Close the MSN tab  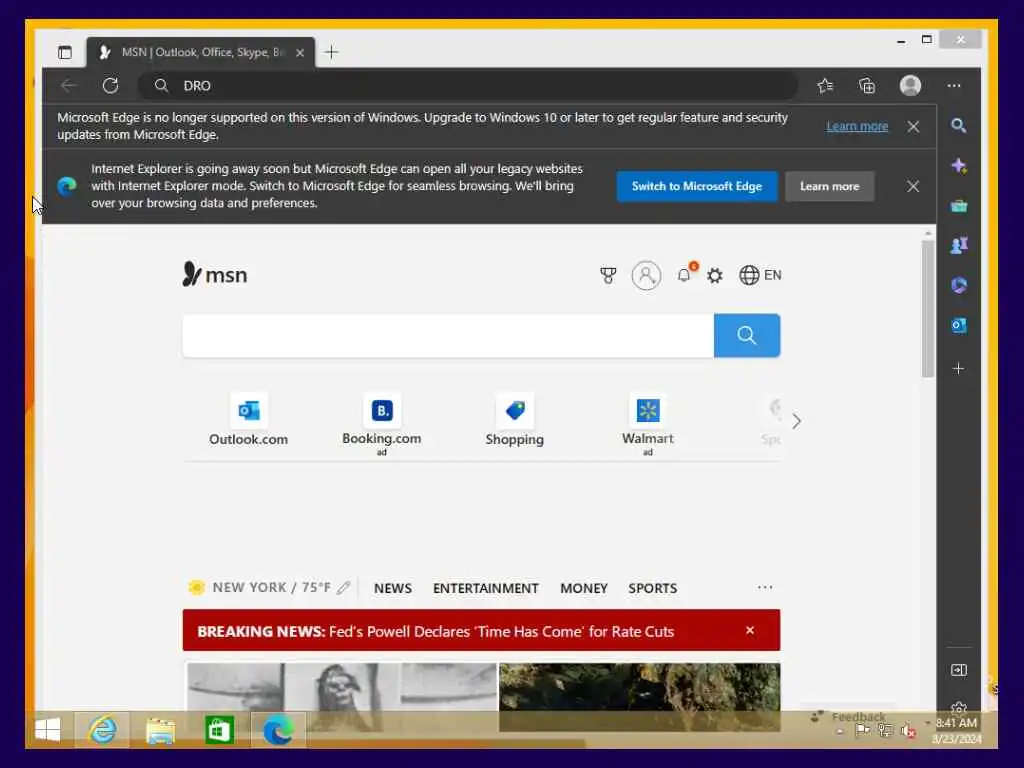tap(300, 53)
